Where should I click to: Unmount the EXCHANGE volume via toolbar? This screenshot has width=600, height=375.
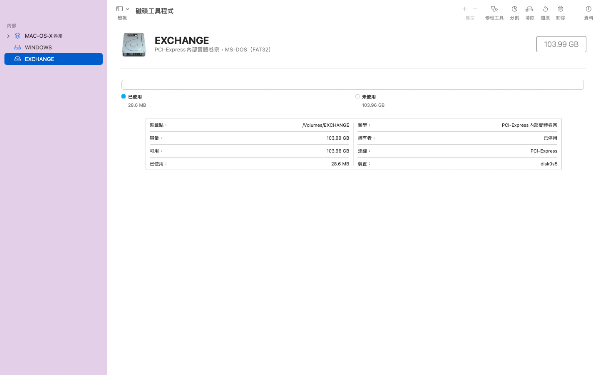(560, 12)
